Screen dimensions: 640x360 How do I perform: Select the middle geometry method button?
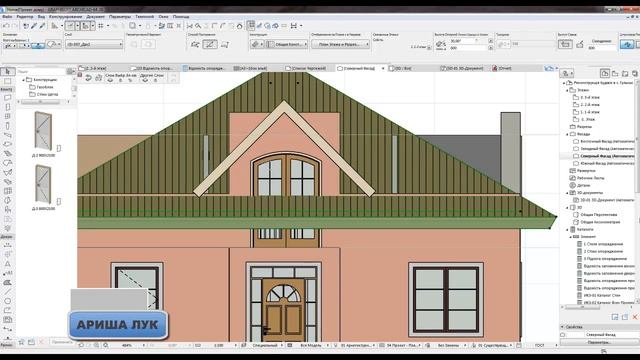point(210,44)
